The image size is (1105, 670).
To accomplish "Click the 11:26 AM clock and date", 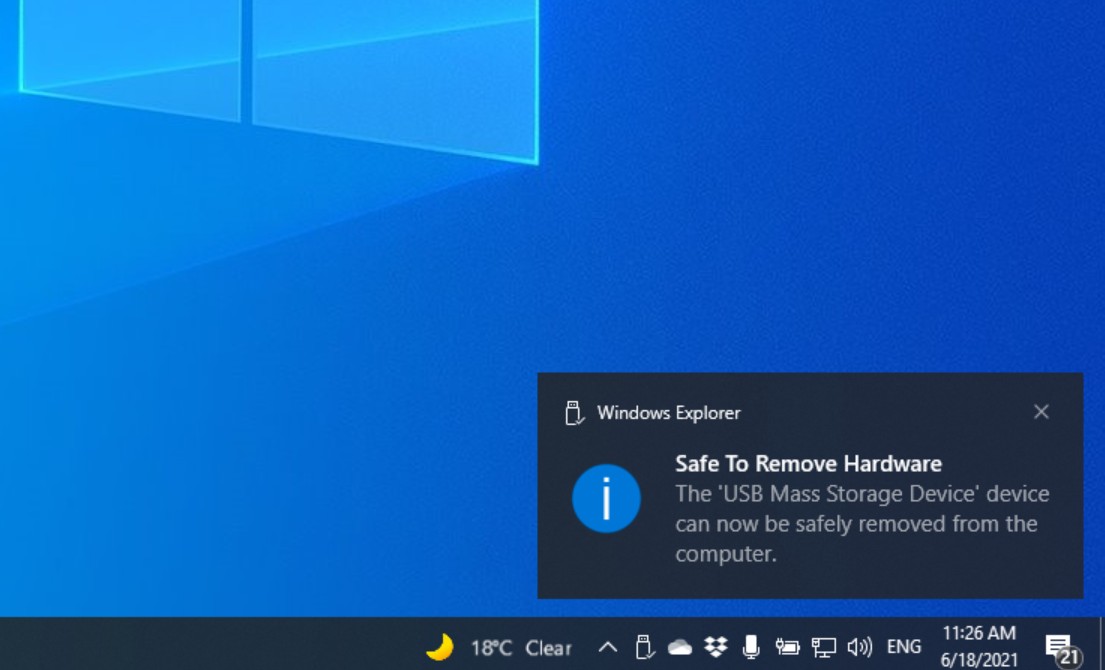I will tap(979, 646).
